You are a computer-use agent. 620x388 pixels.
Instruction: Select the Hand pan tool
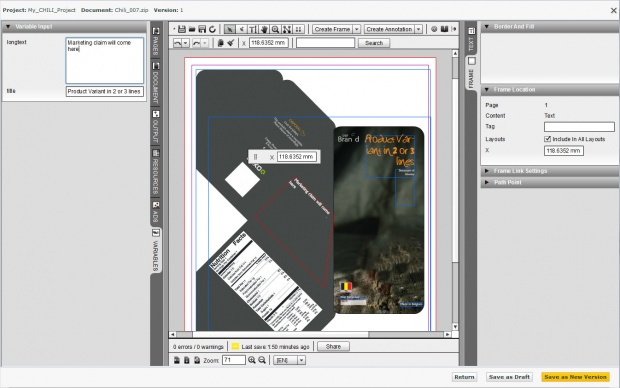(264, 29)
